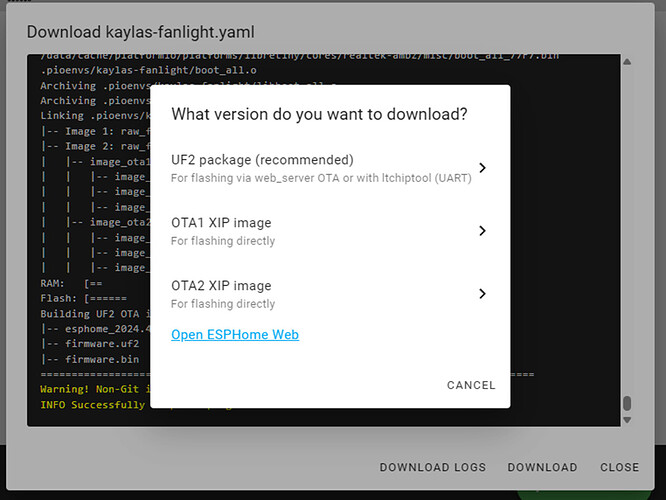The height and width of the screenshot is (500, 666).
Task: Click the 'firmware.uf2' line in the log
Action: 90,344
